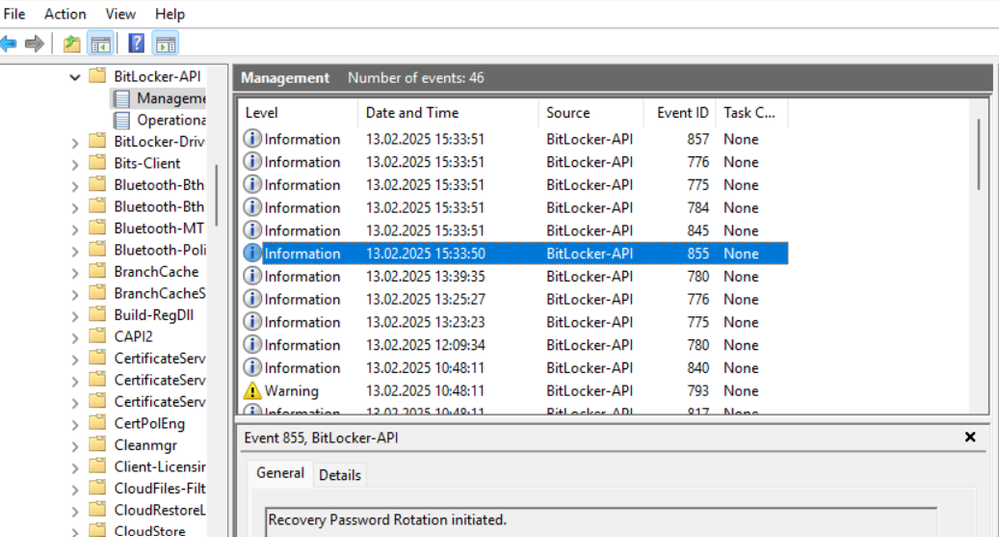Viewport: 999px width, 537px height.
Task: Click the CloudStore folder icon
Action: 97,529
